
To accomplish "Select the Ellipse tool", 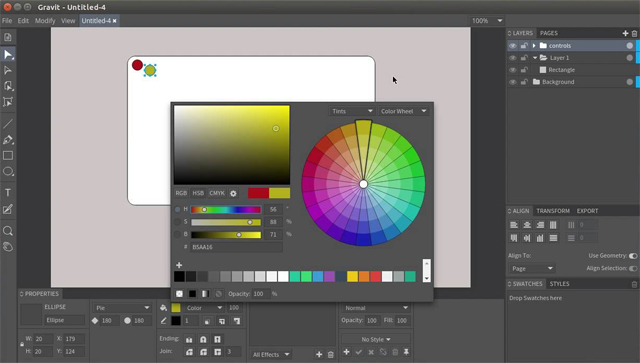I will click(x=8, y=171).
